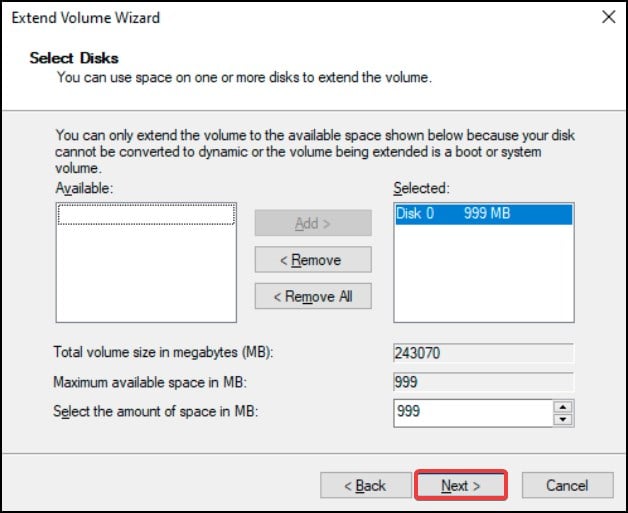Viewport: 628px width, 513px height.
Task: Click the greyed-out Add button
Action: (x=313, y=223)
